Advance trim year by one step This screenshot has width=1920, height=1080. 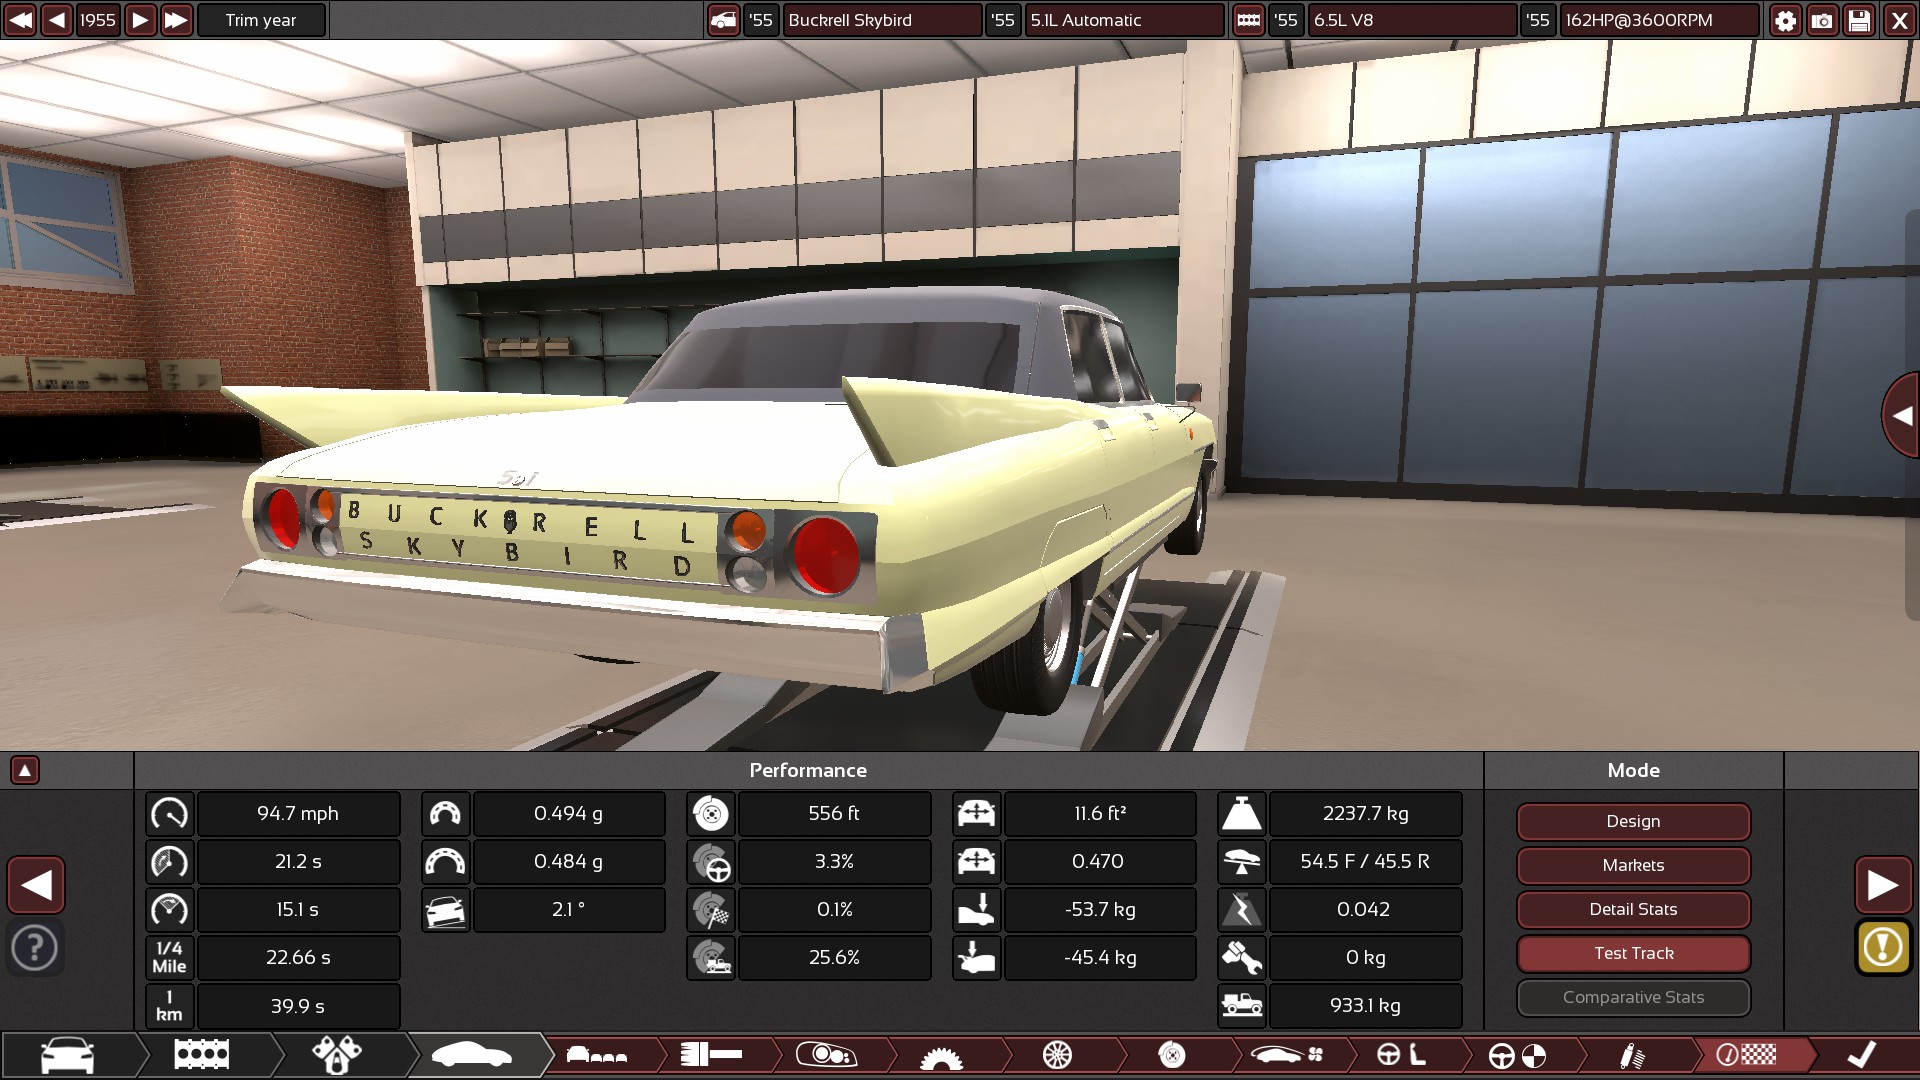click(x=140, y=20)
